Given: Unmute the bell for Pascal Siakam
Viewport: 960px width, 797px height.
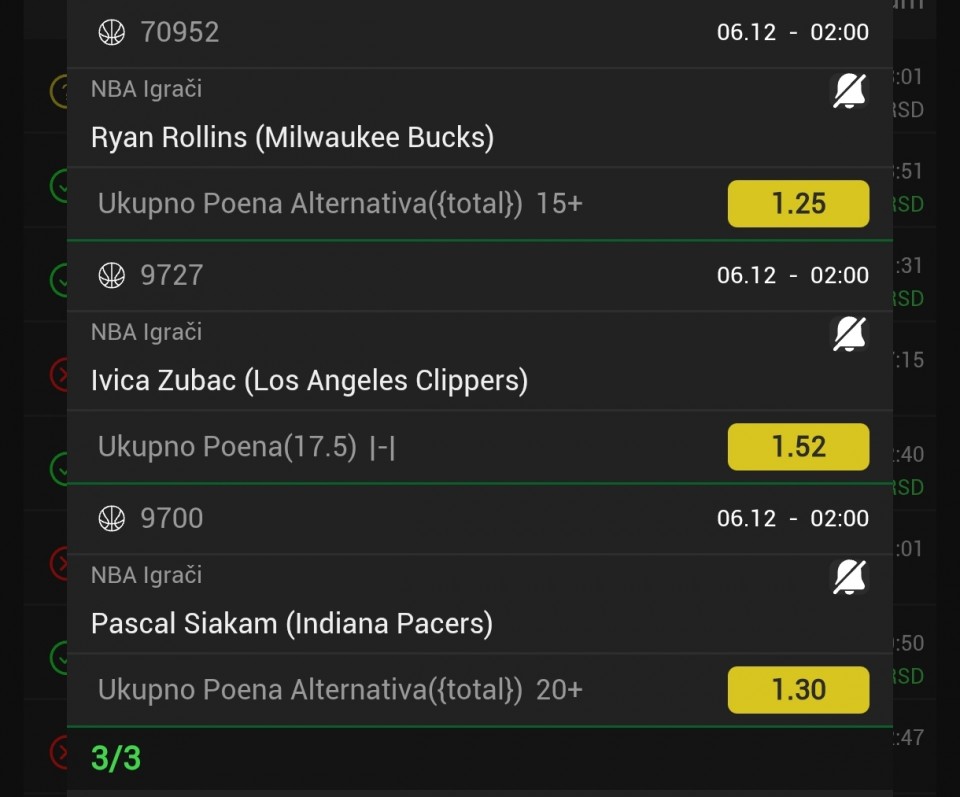Looking at the screenshot, I should click(849, 577).
